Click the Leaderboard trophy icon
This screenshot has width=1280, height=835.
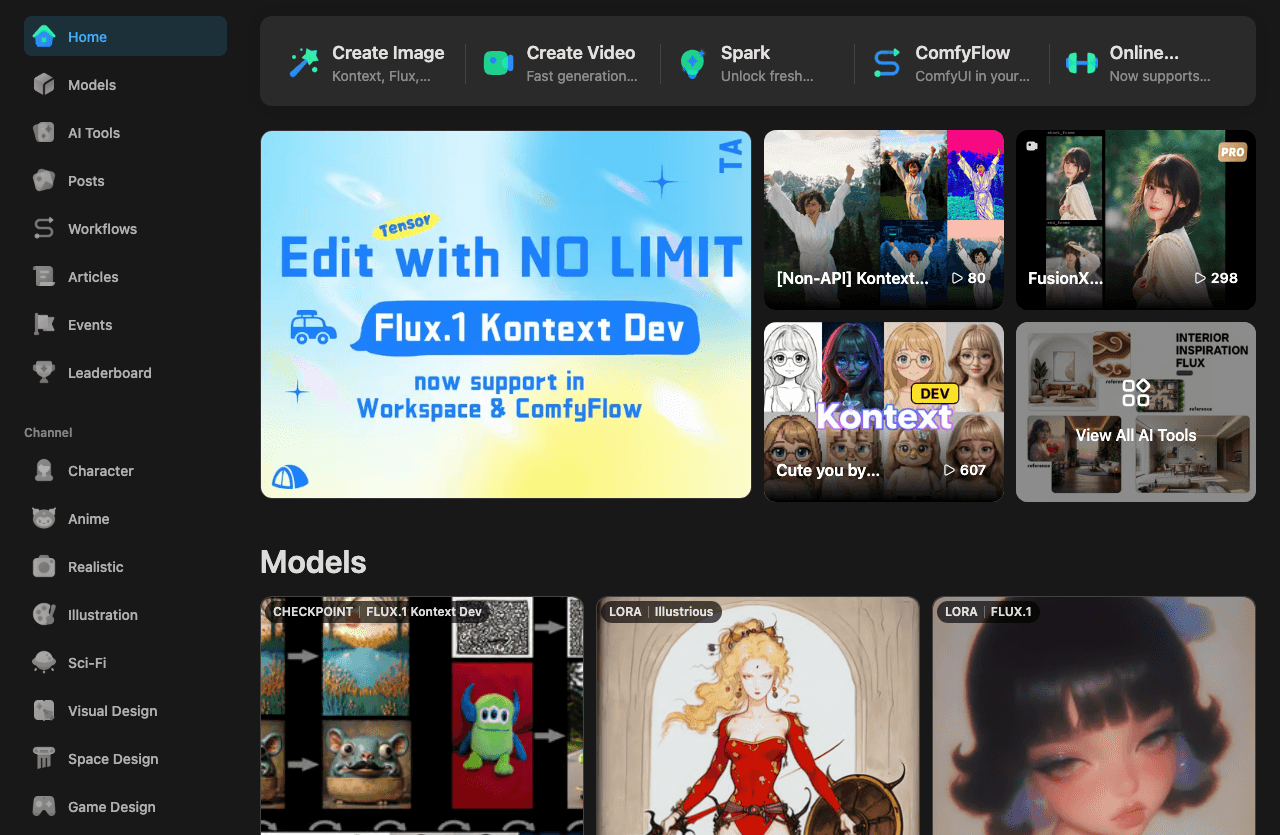tap(44, 373)
